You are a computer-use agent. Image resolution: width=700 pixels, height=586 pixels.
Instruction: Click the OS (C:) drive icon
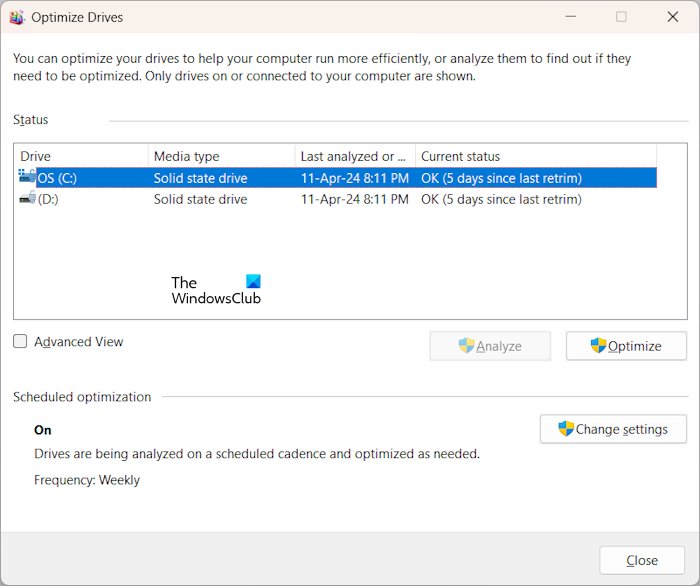coord(27,178)
